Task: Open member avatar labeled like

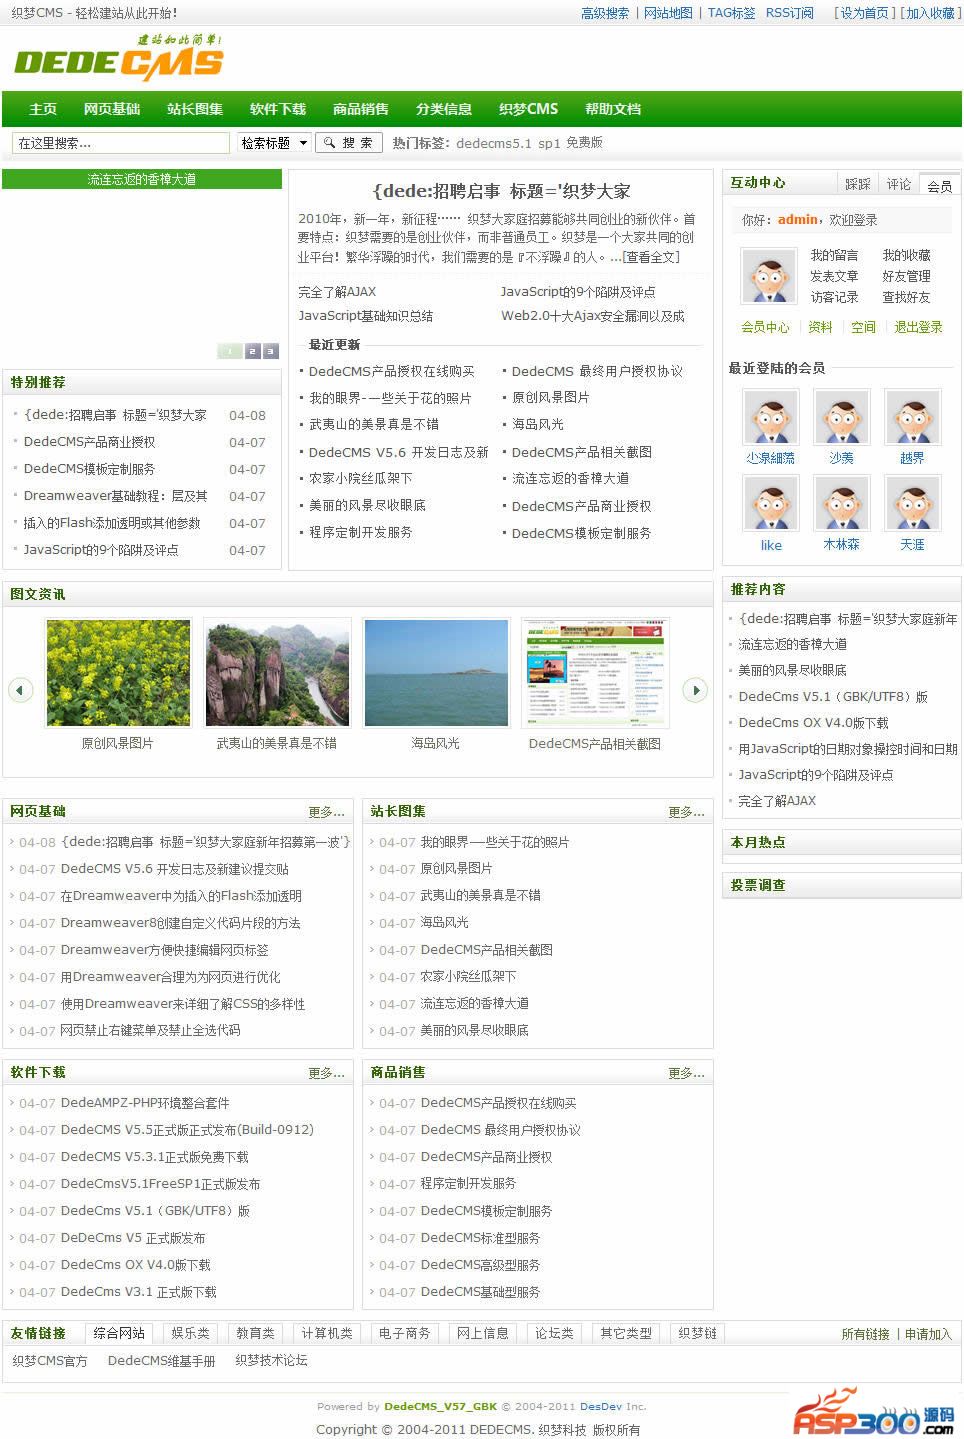Action: [x=771, y=503]
